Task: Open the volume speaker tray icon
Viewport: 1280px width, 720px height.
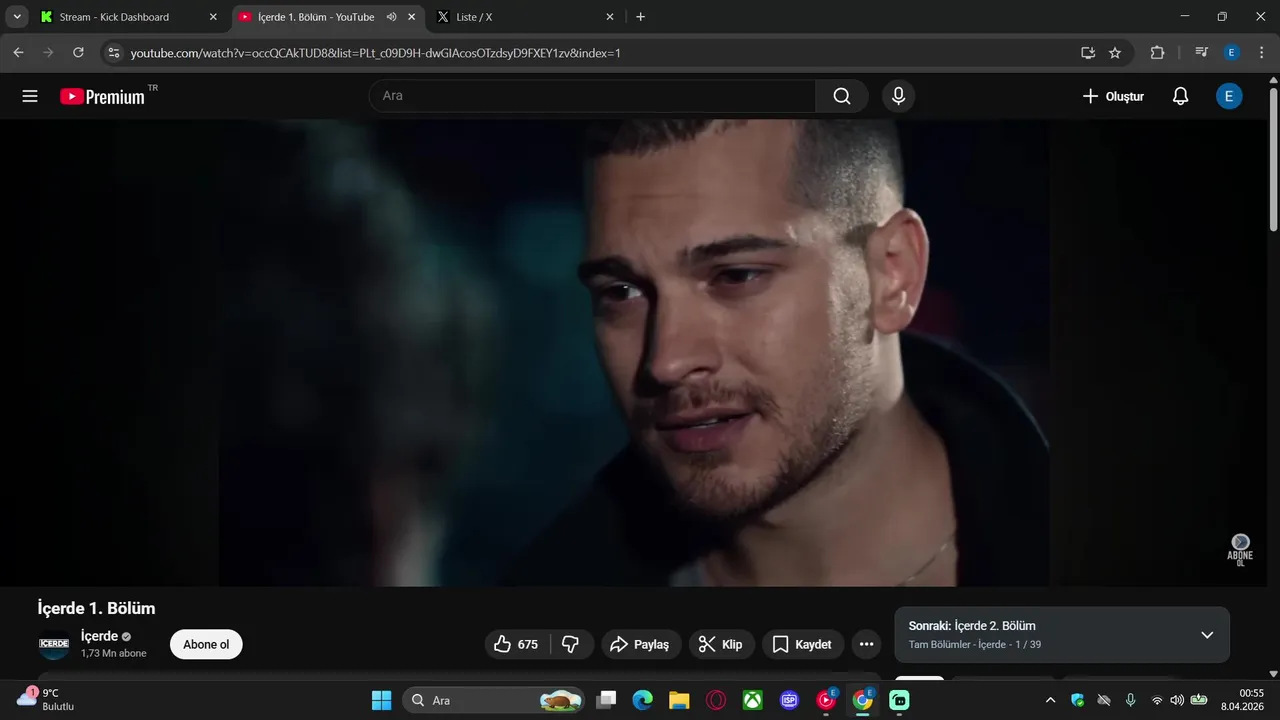Action: pyautogui.click(x=1177, y=700)
